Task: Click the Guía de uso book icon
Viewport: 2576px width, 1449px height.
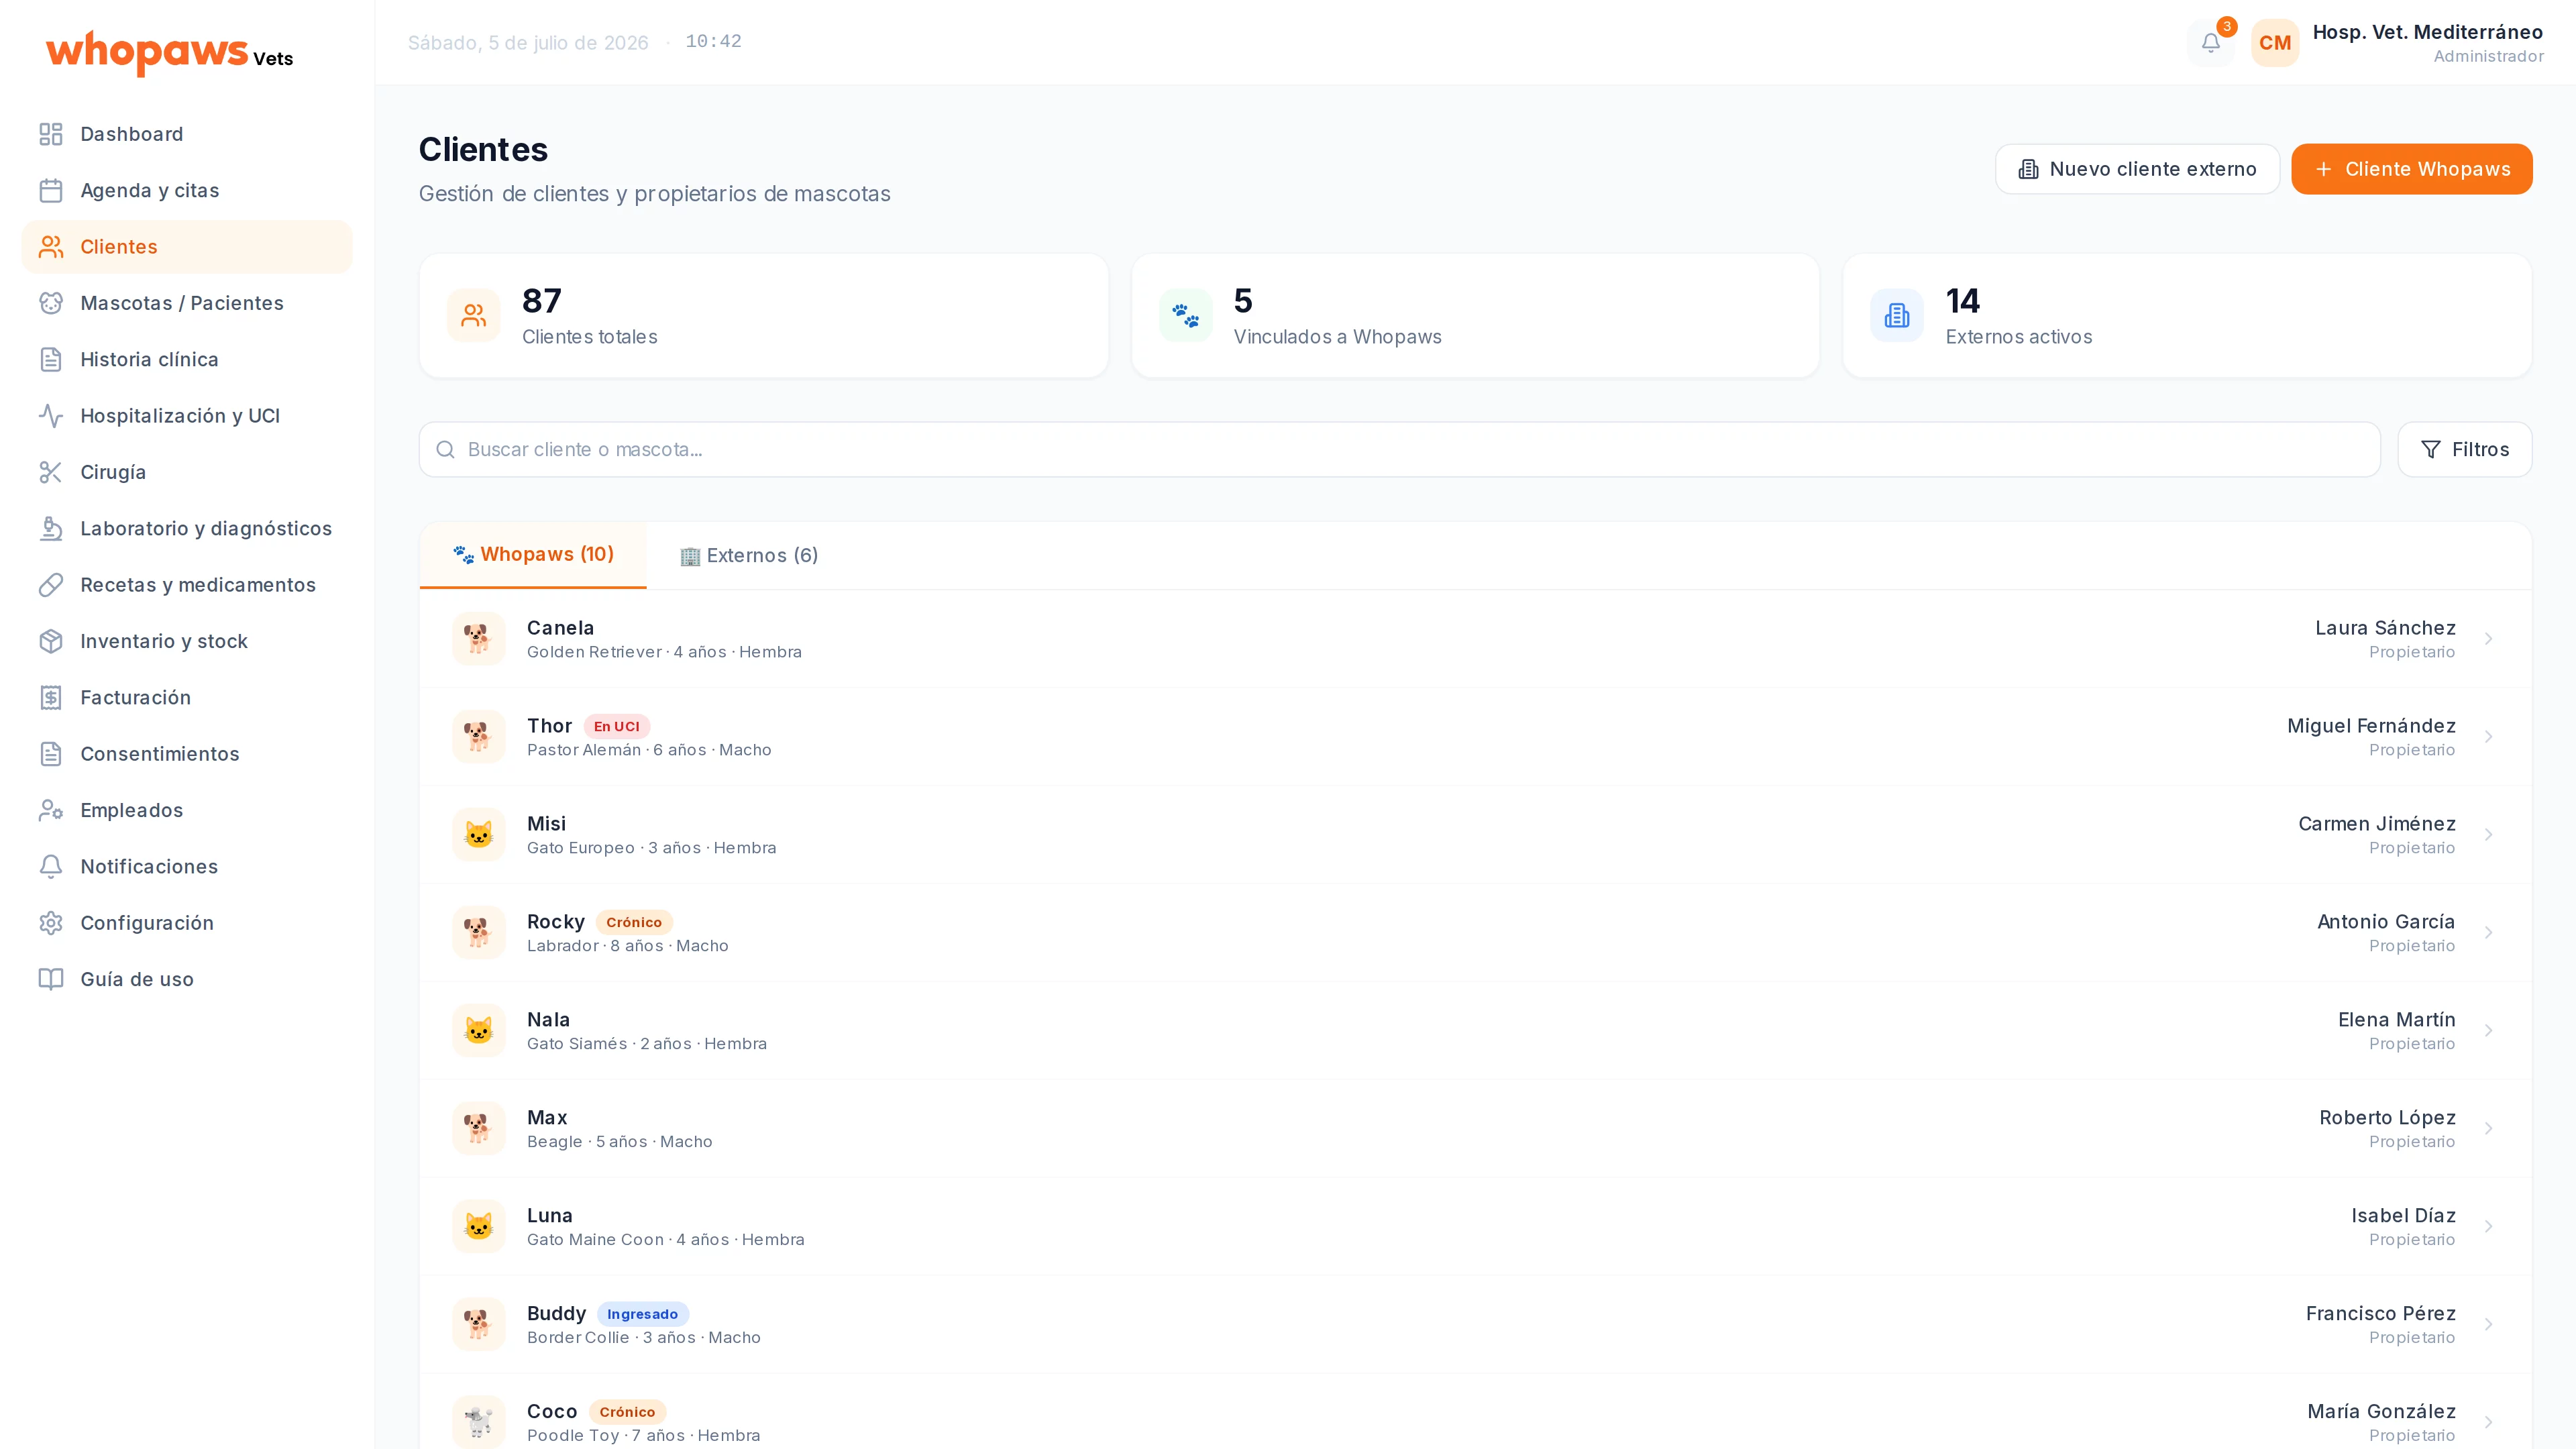Action: (x=51, y=979)
